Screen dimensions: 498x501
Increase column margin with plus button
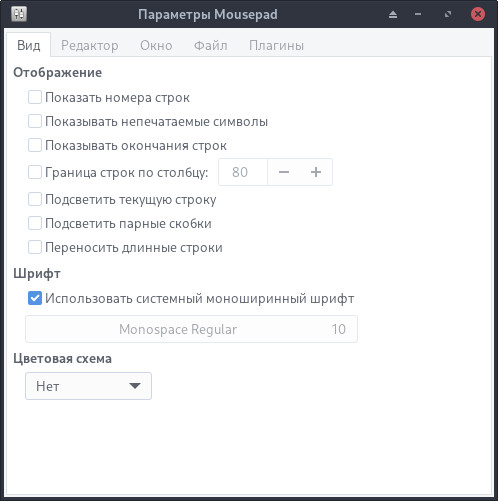[316, 172]
